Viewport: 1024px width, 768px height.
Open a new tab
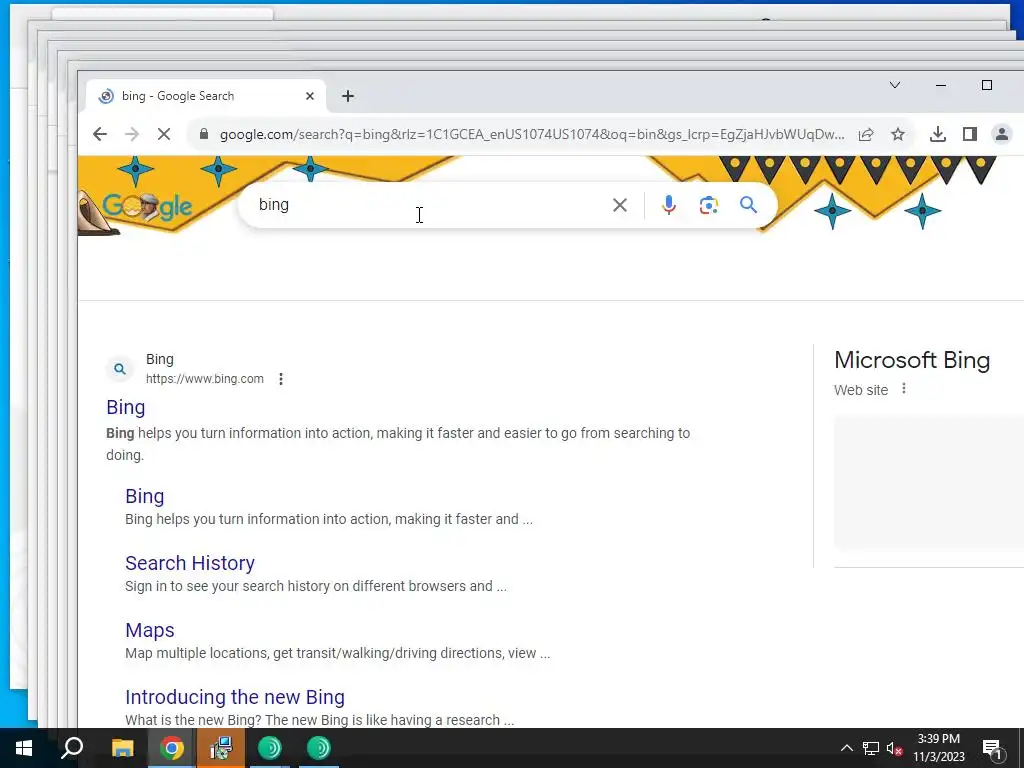click(x=347, y=97)
